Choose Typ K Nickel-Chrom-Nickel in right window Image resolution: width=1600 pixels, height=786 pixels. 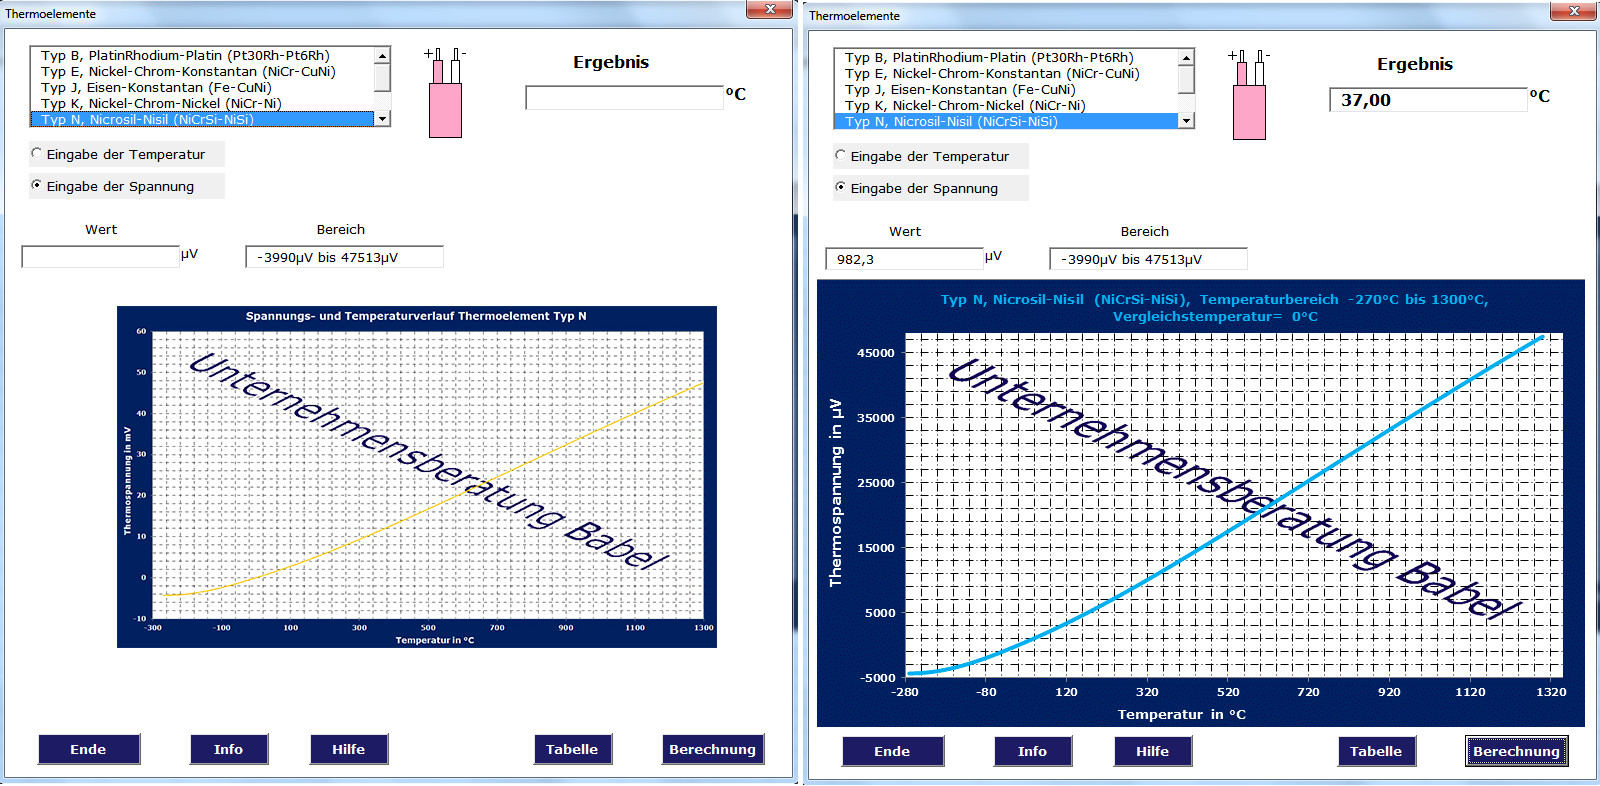[x=1006, y=105]
